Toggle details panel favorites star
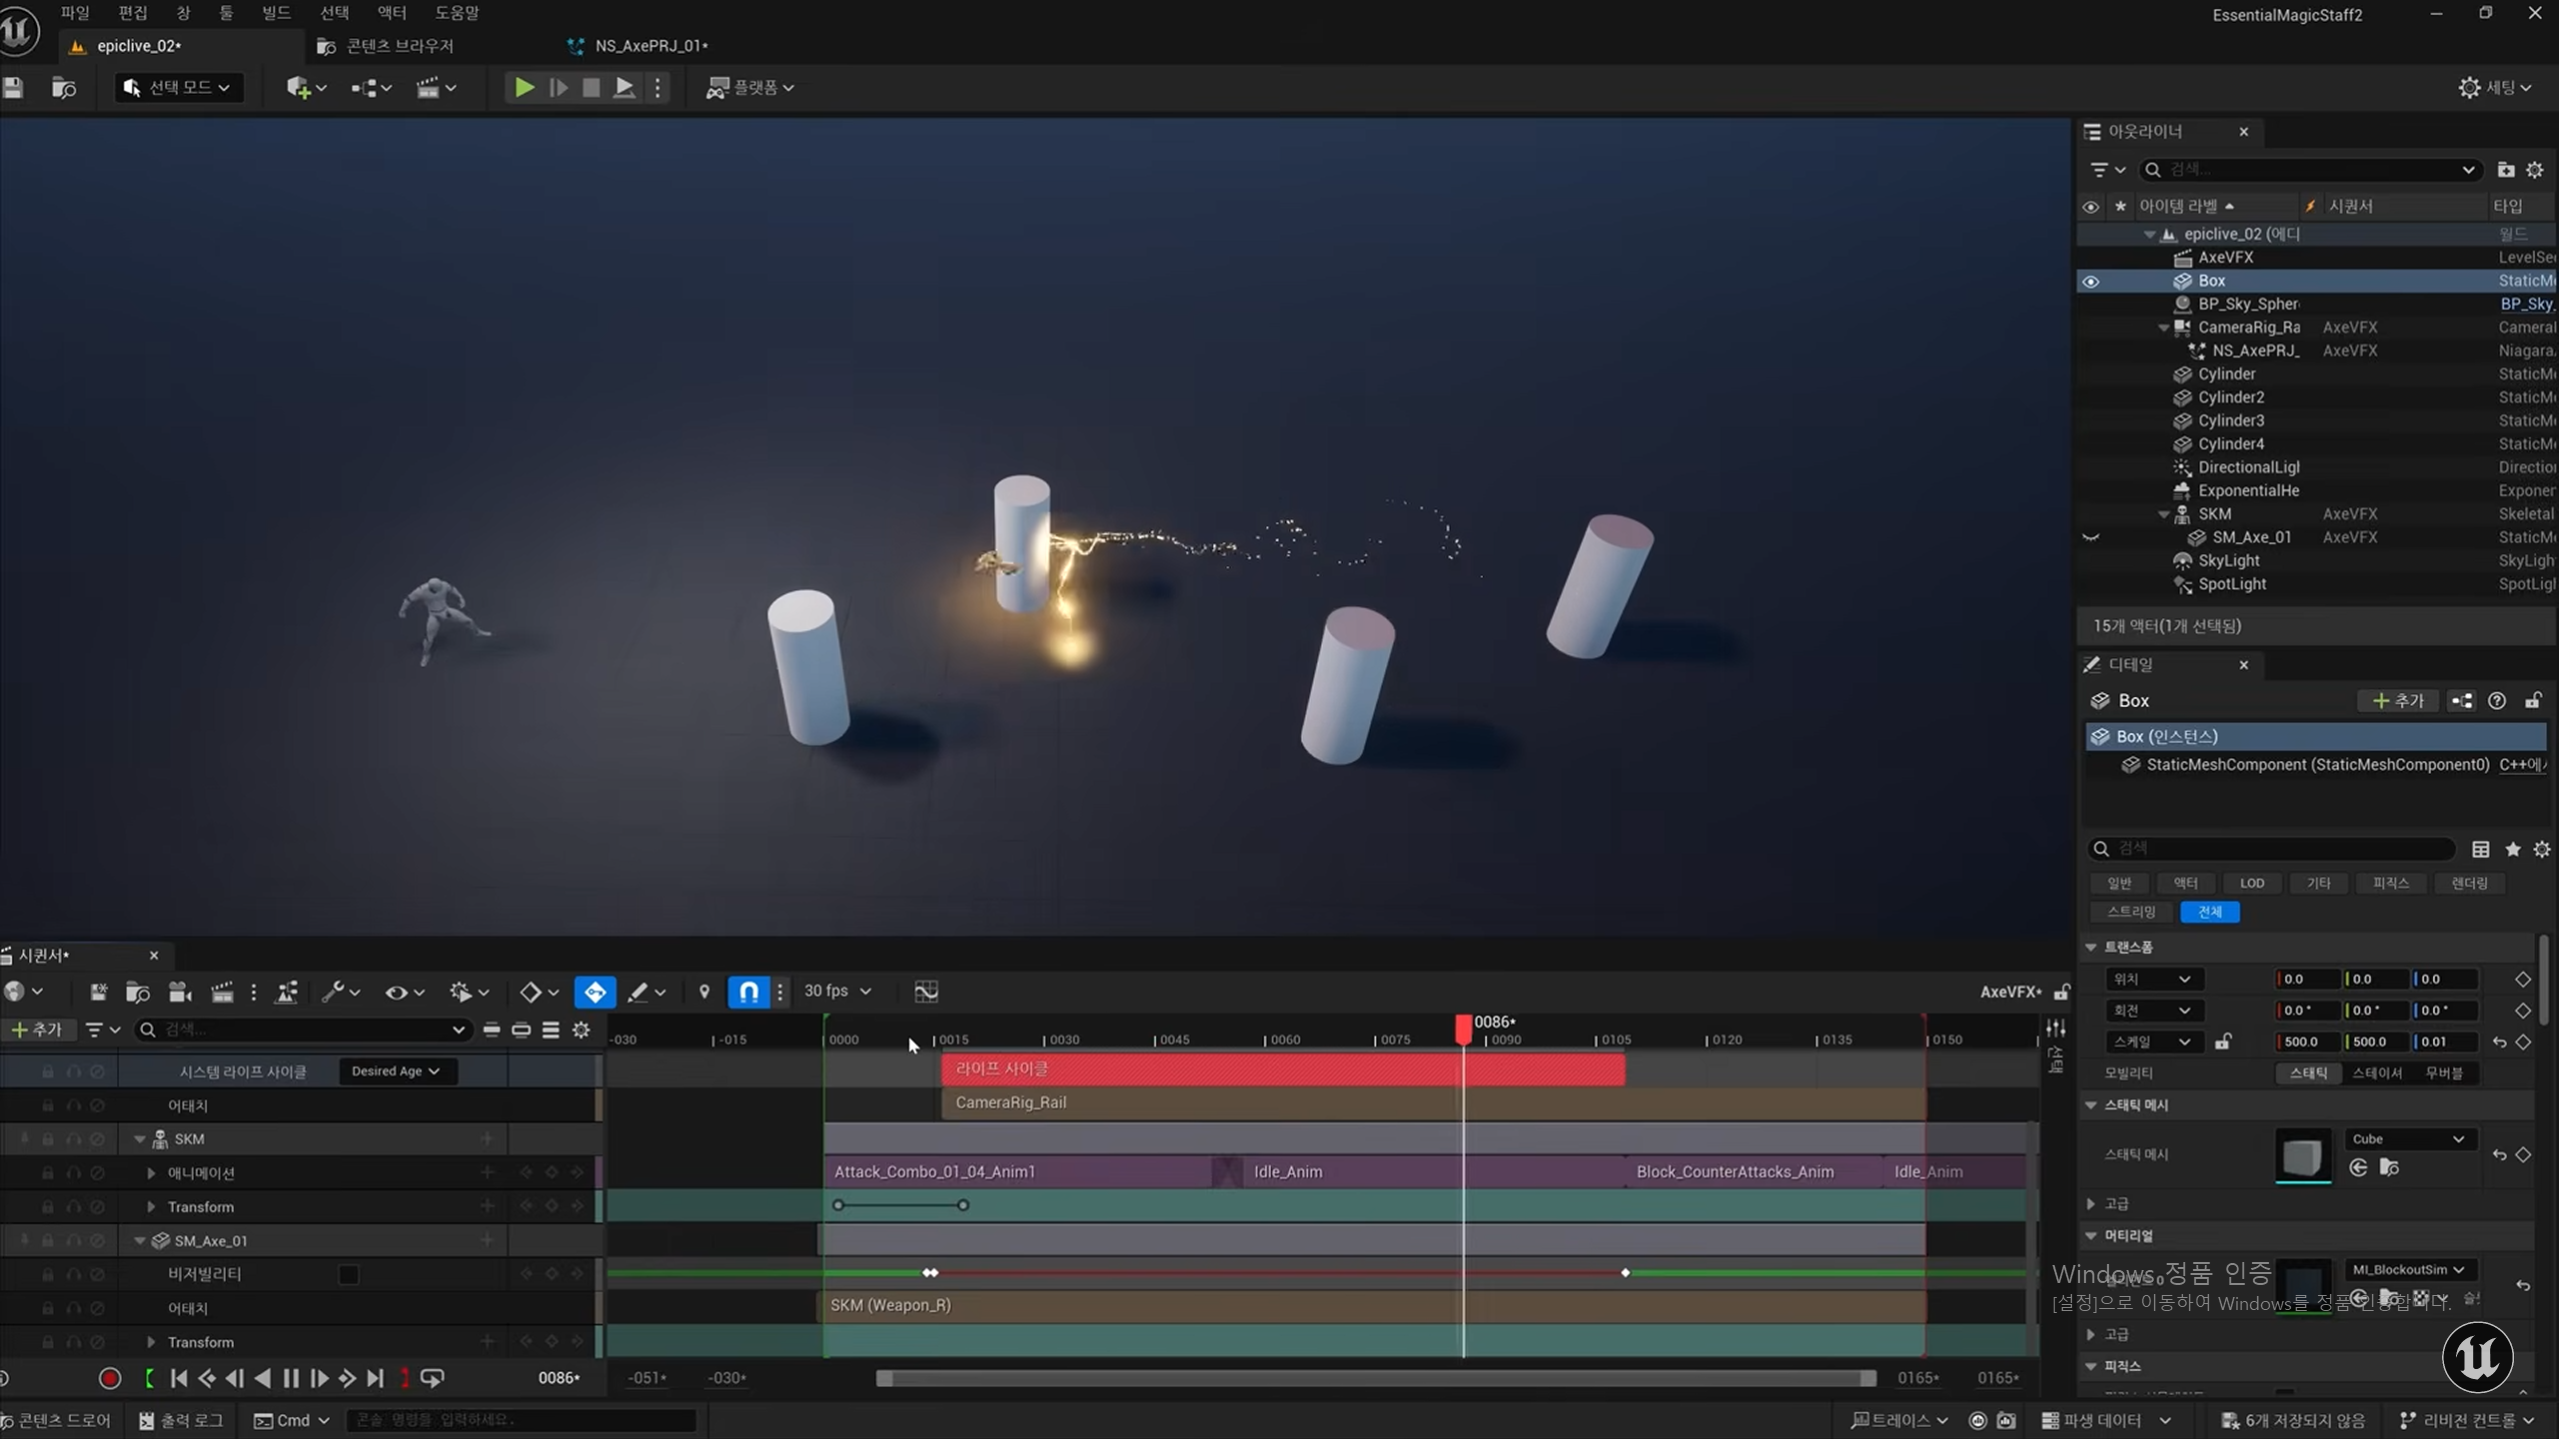The image size is (2559, 1439). pyautogui.click(x=2512, y=849)
